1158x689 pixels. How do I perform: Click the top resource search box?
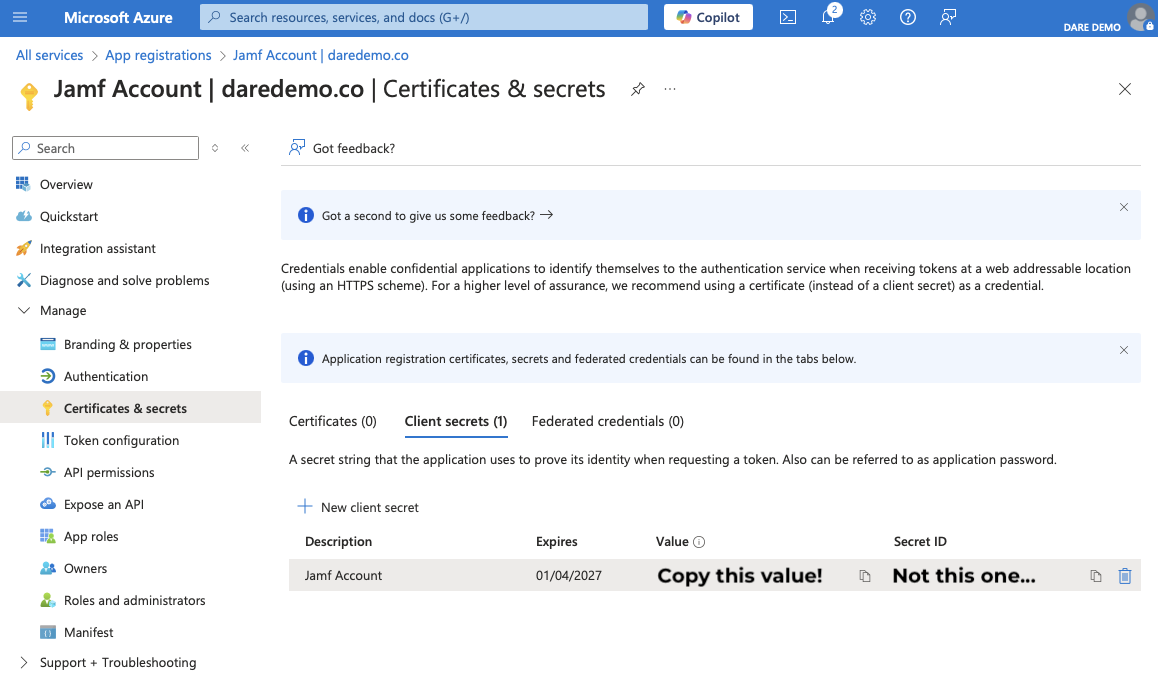[x=424, y=17]
